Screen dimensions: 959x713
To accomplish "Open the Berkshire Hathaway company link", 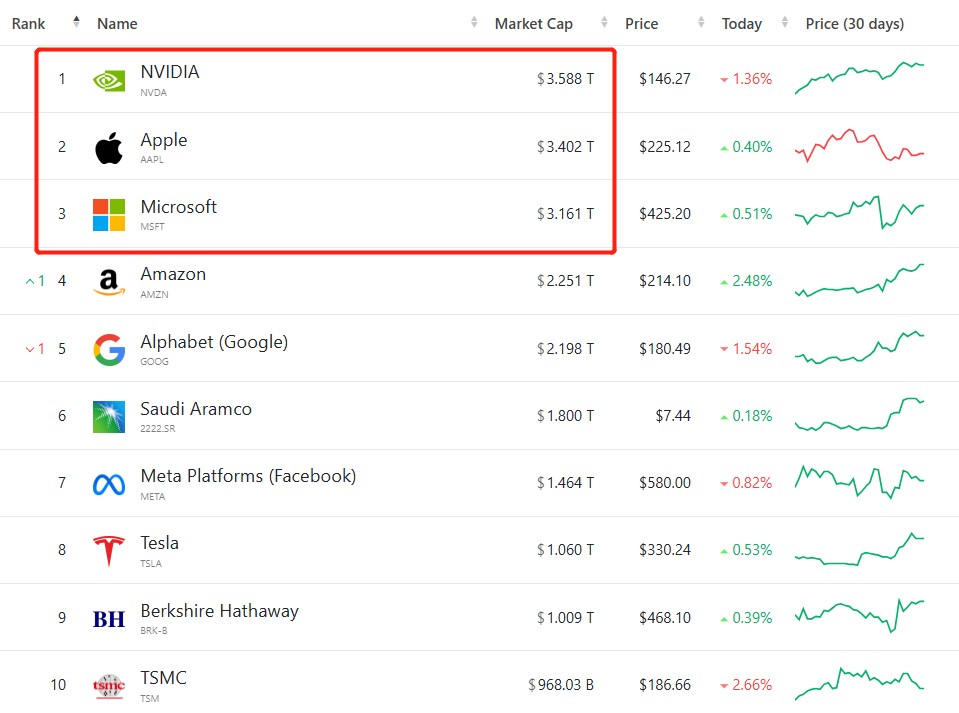I will click(219, 611).
